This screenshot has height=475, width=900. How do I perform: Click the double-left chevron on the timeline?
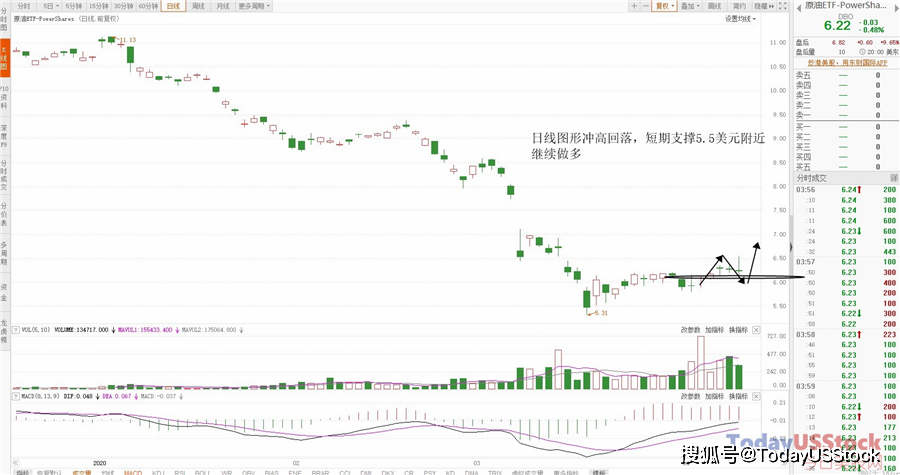[x=15, y=462]
